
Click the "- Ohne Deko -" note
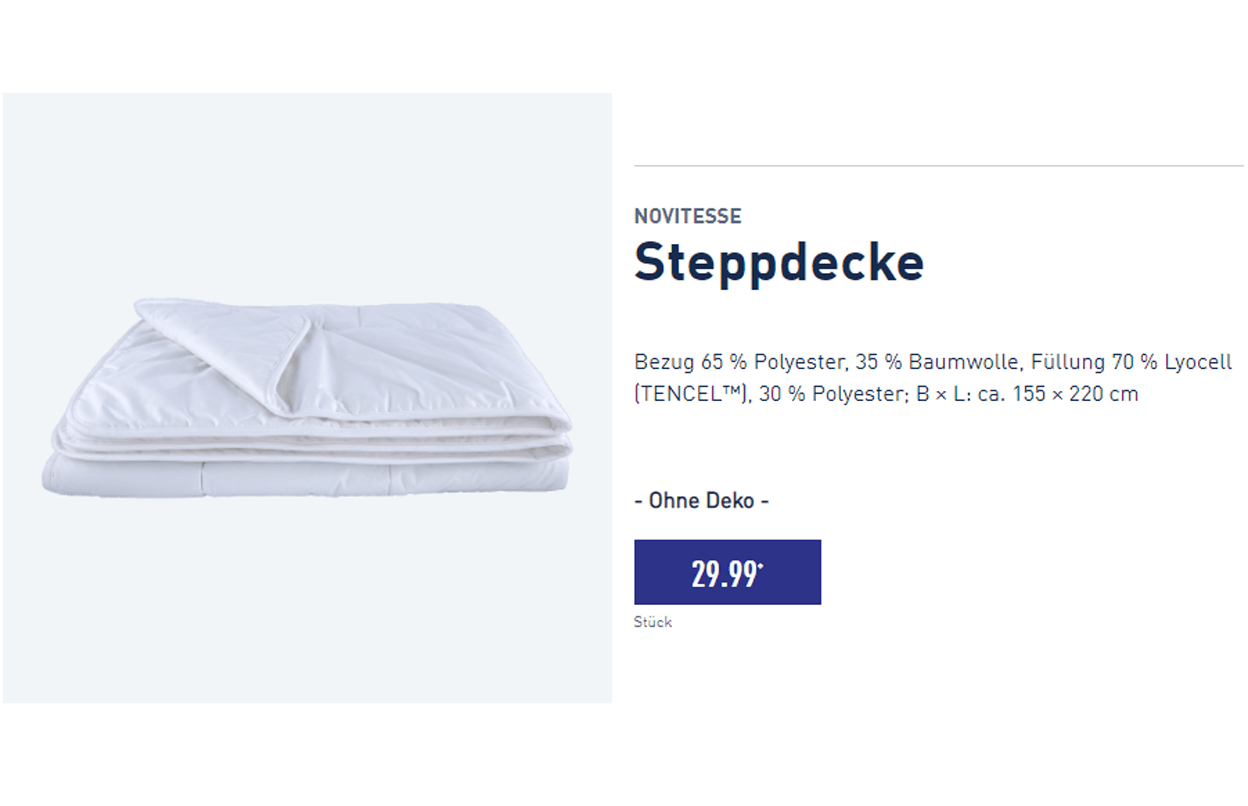pos(702,500)
